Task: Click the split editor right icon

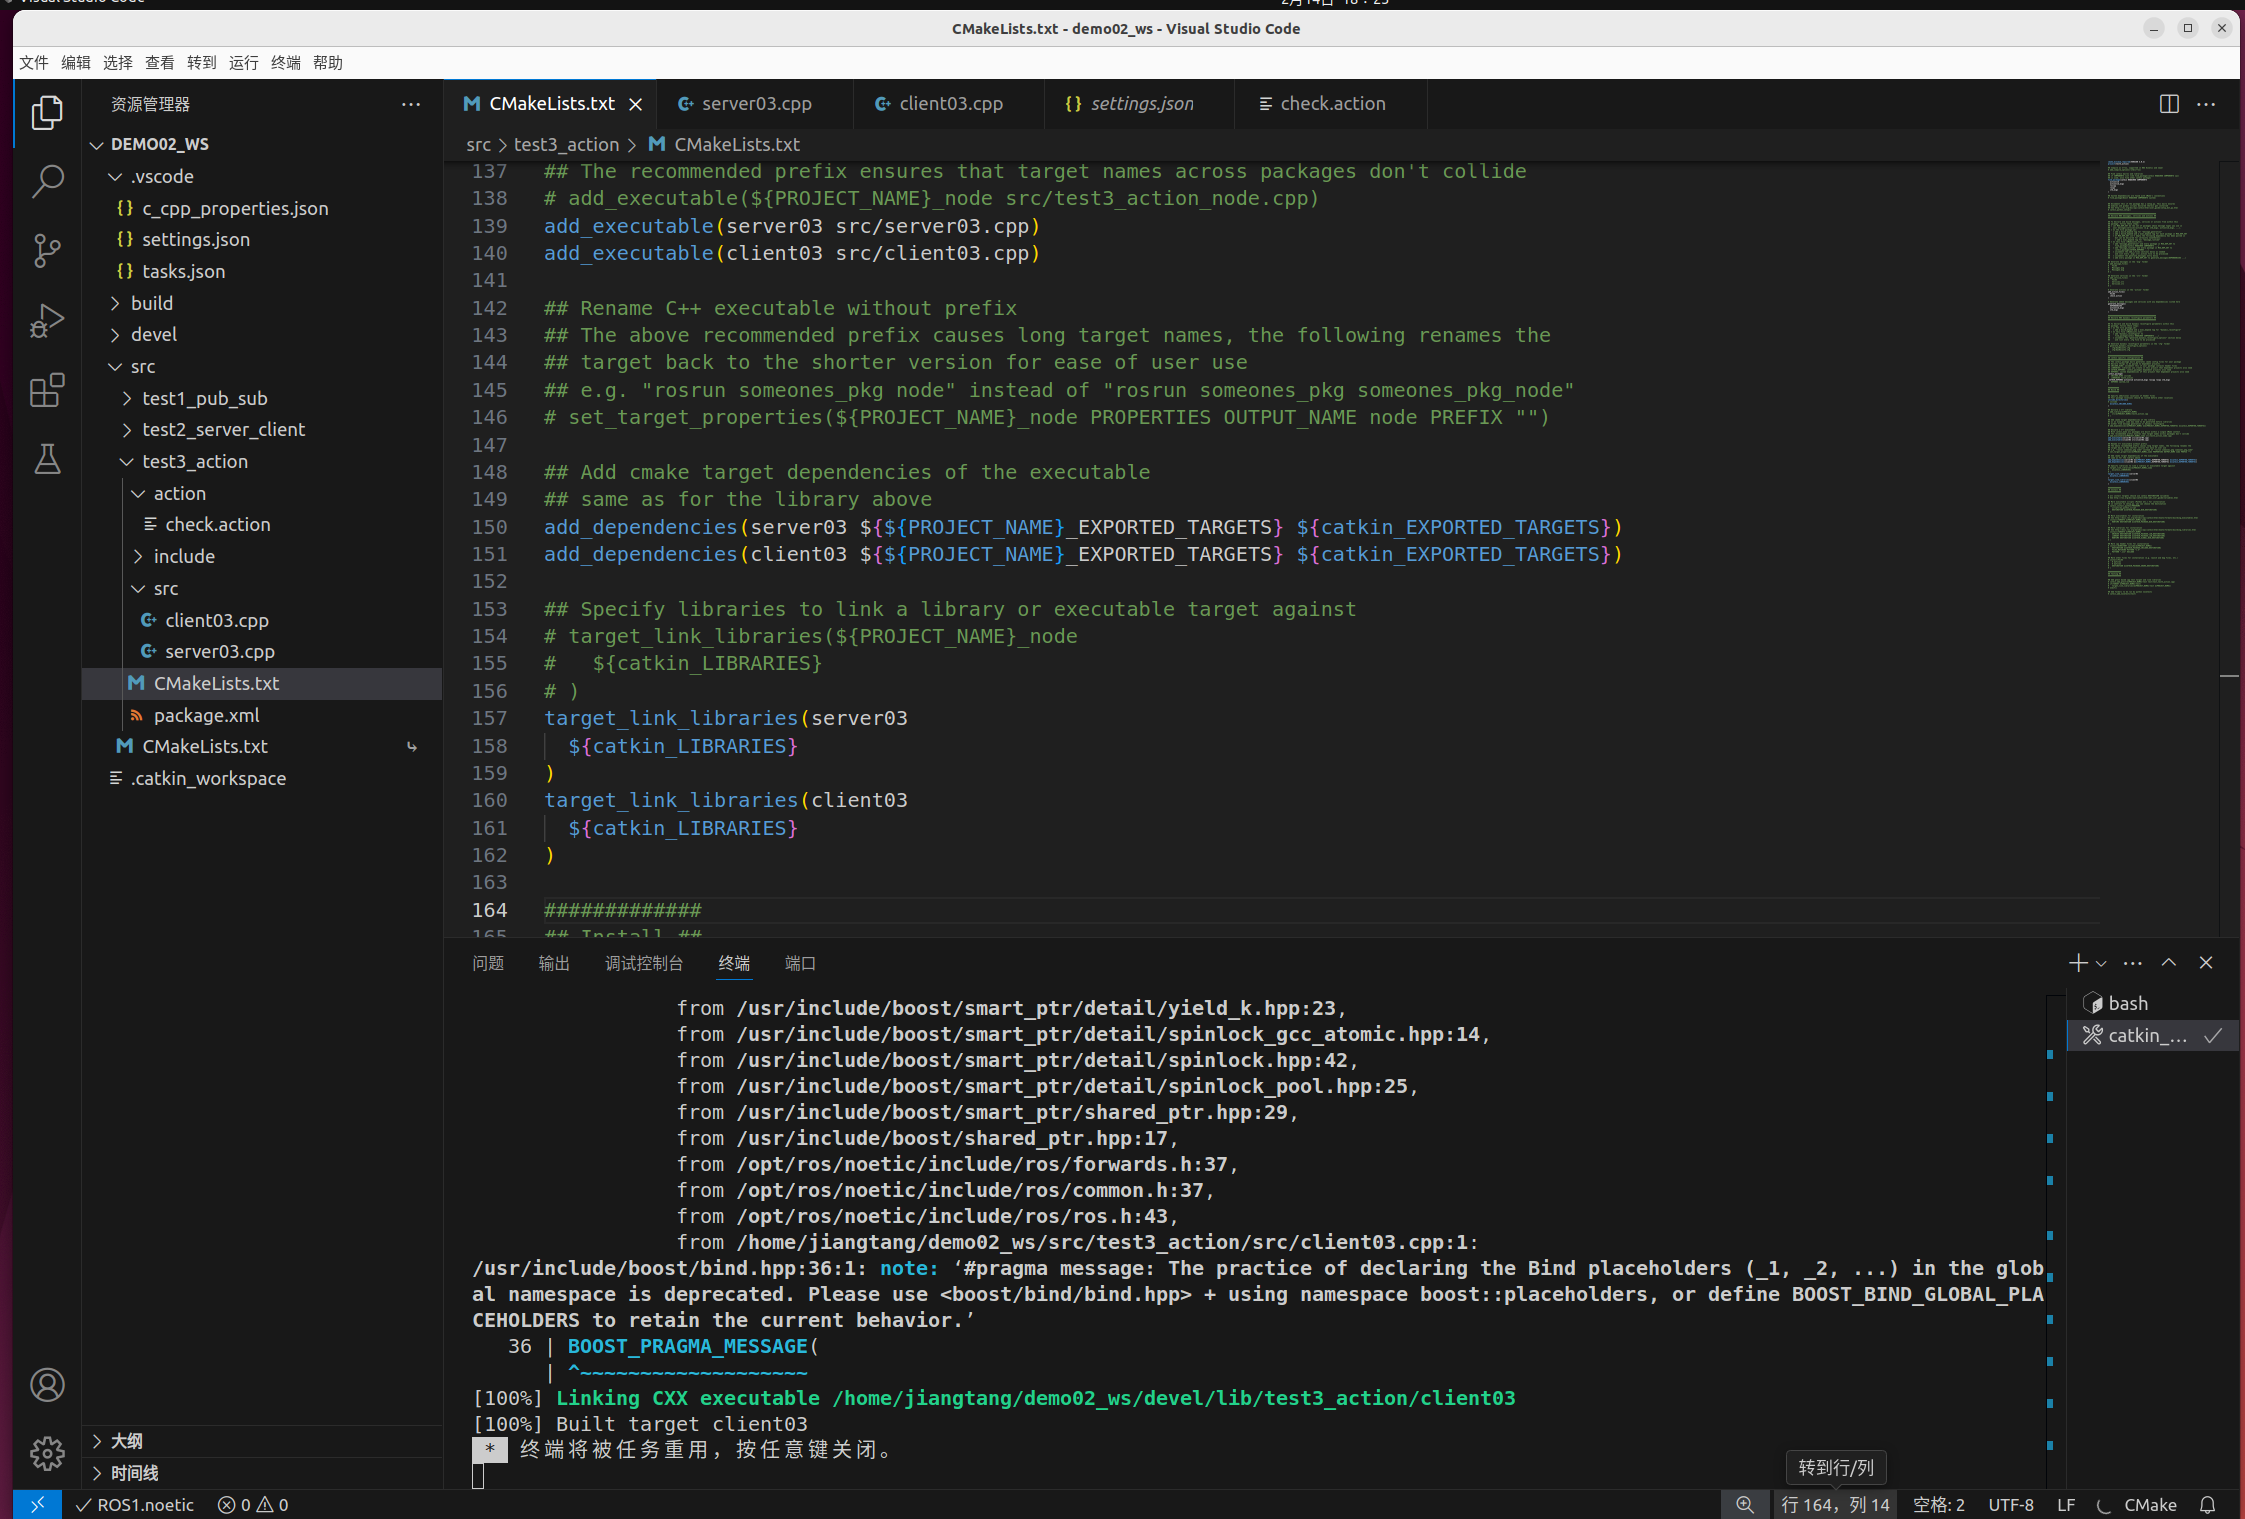Action: [2168, 104]
